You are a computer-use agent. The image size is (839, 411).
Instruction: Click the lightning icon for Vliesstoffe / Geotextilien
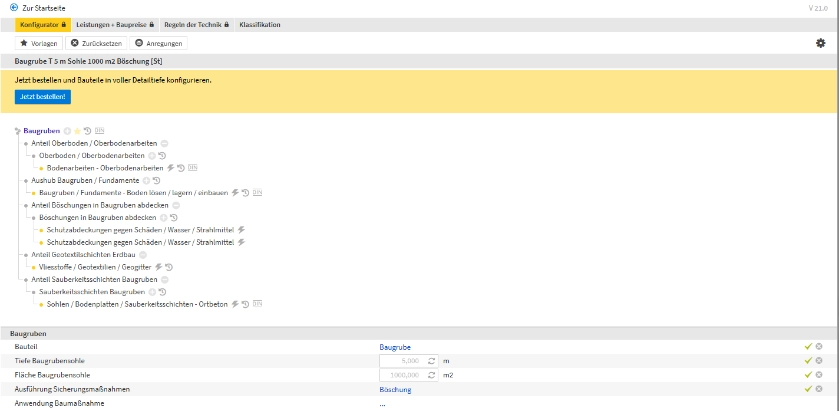tap(158, 267)
